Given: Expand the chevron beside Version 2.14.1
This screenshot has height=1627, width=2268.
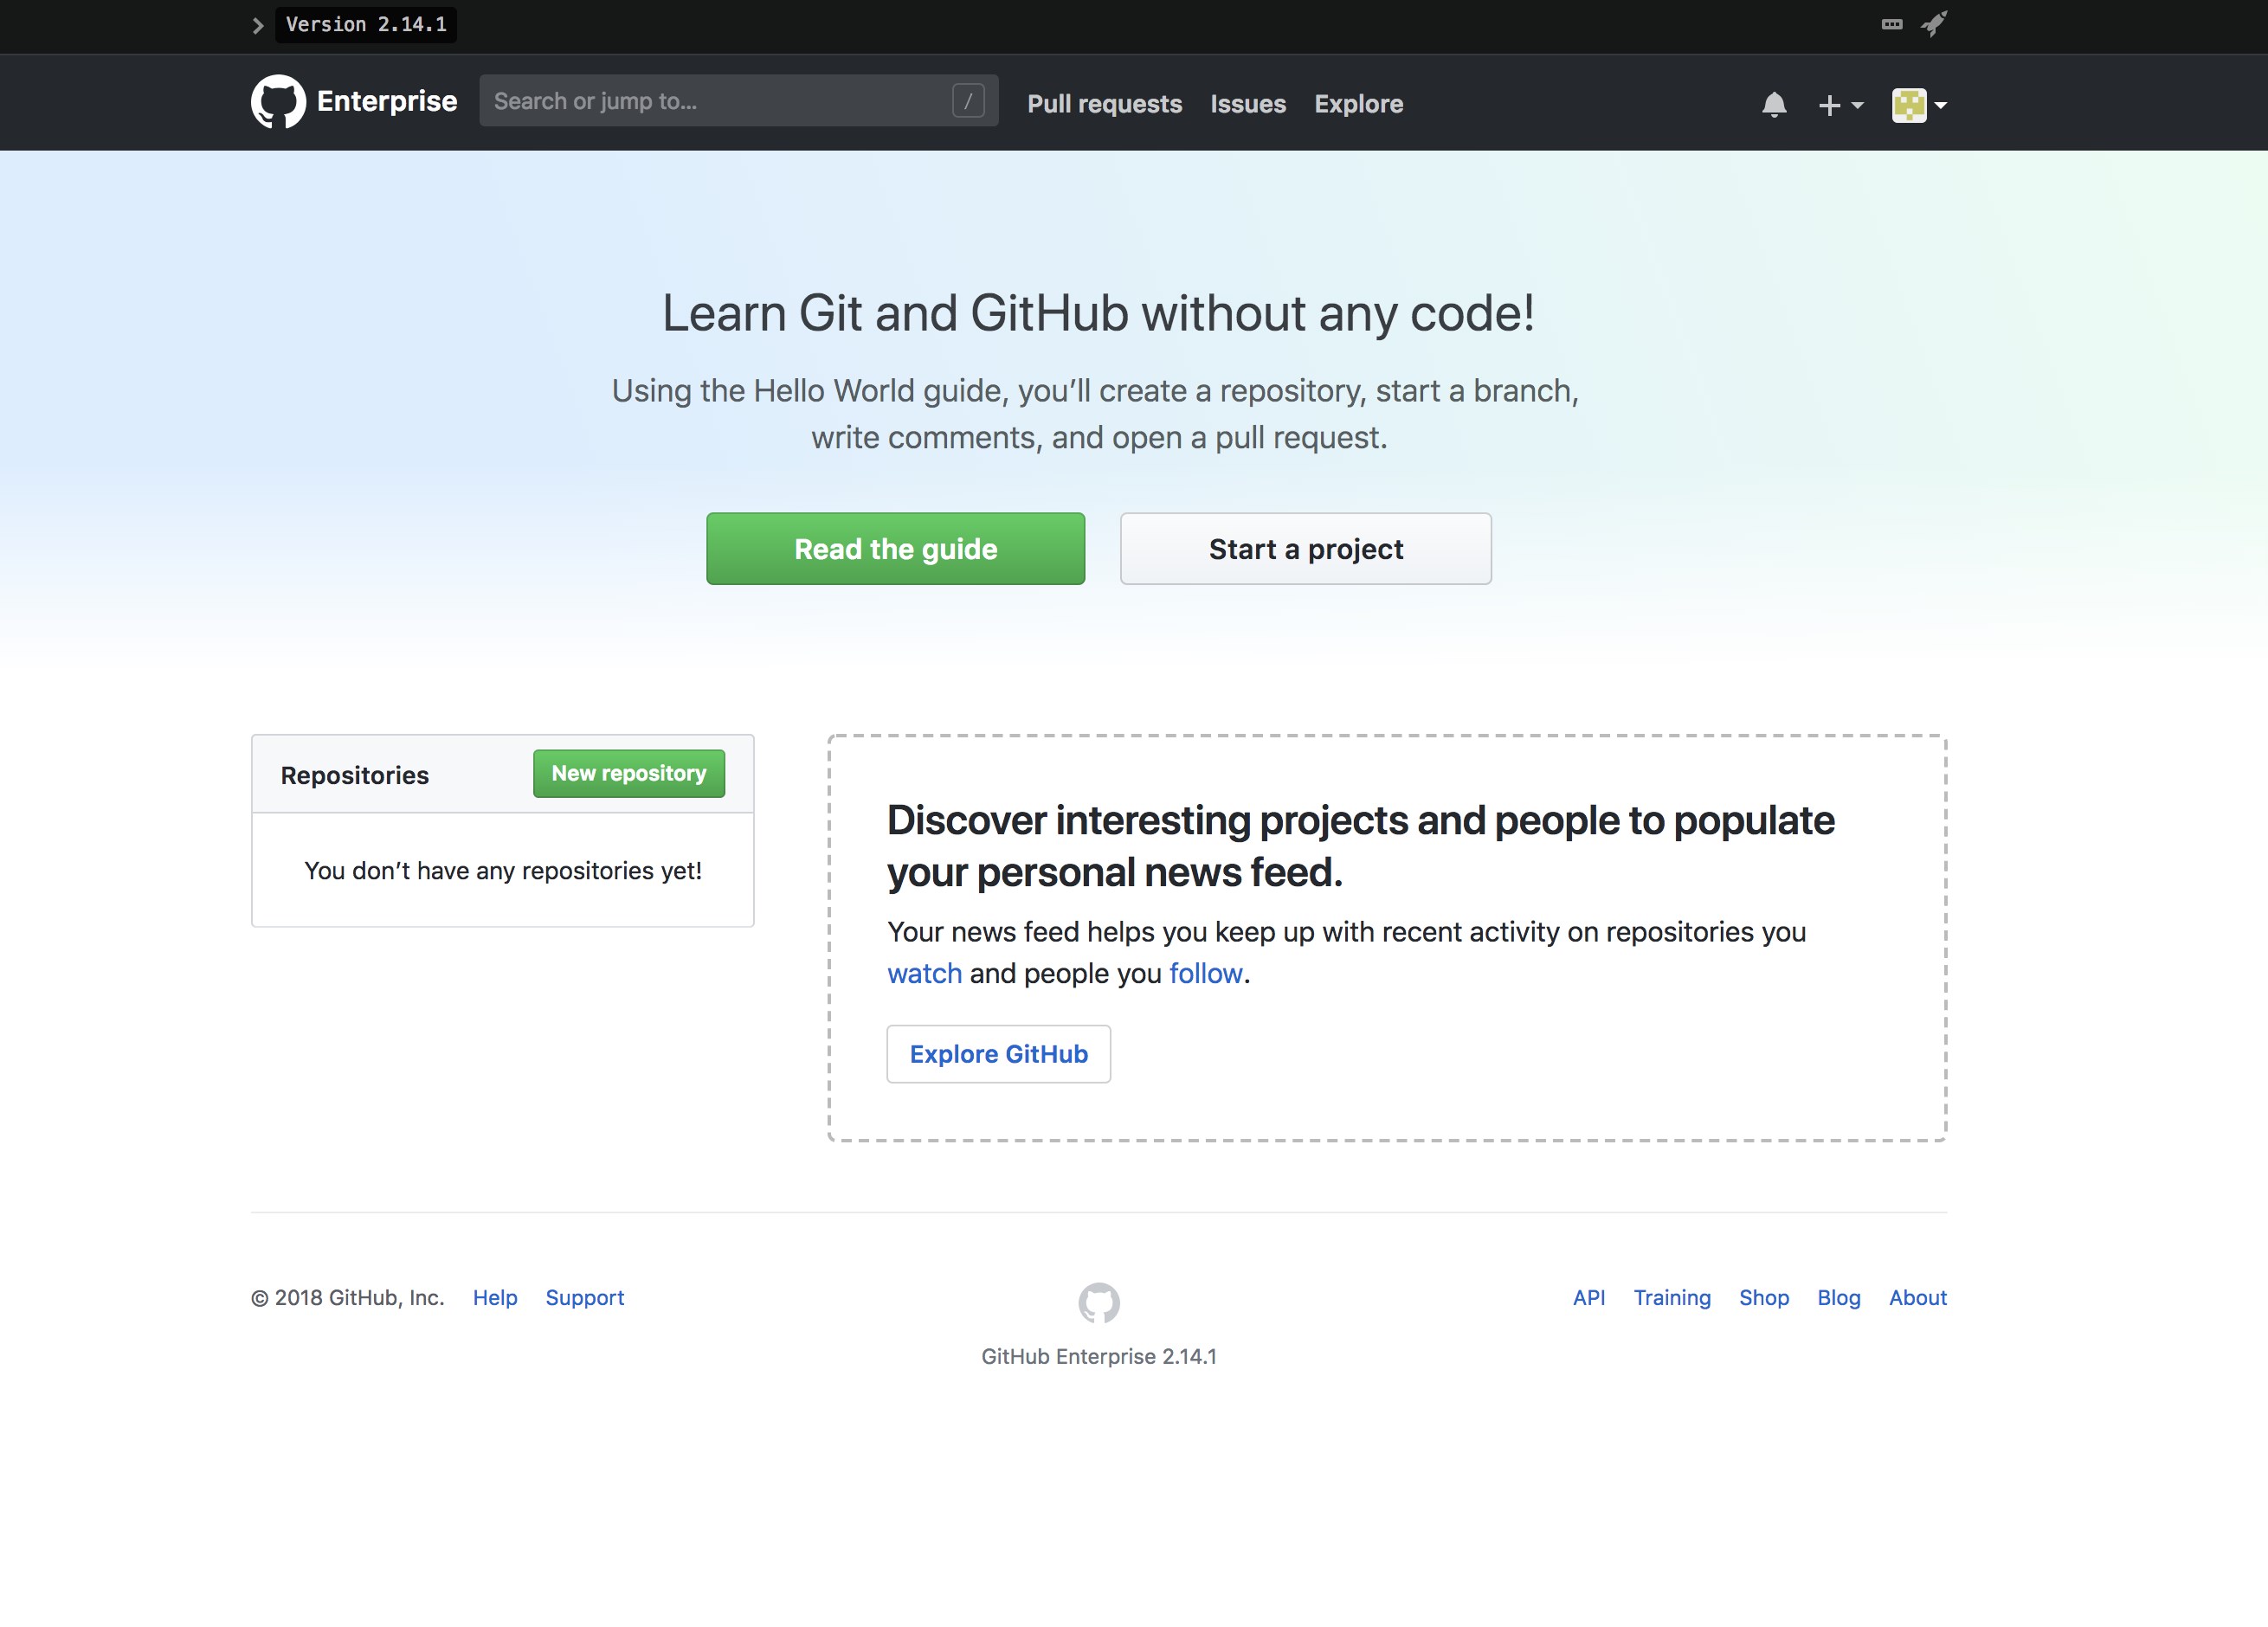Looking at the screenshot, I should click(258, 25).
